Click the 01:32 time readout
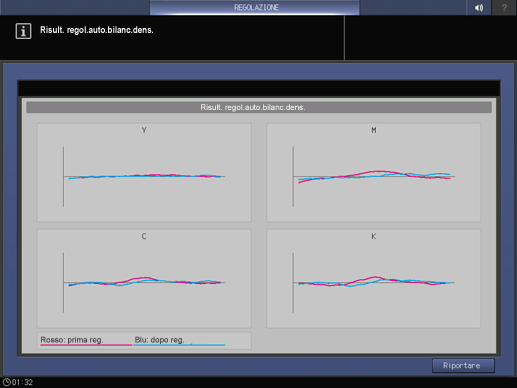The height and width of the screenshot is (388, 517). pos(23,382)
